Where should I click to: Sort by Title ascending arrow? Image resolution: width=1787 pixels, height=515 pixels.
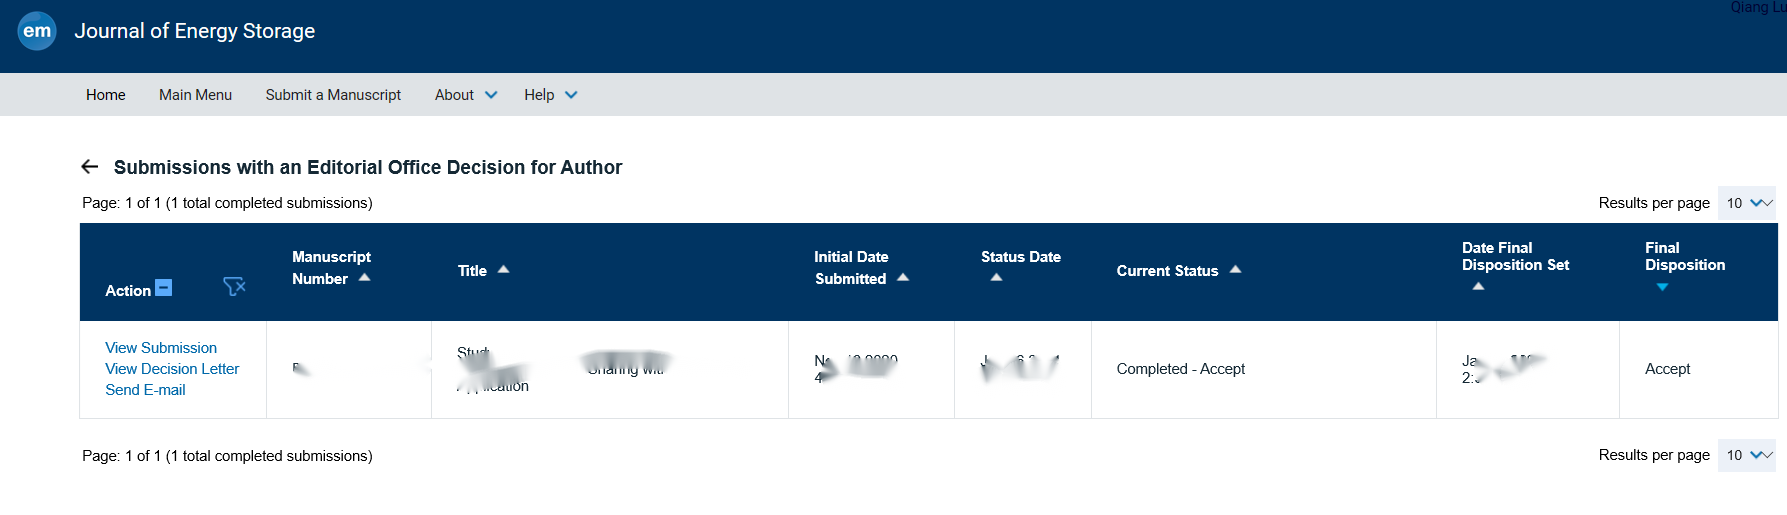coord(504,269)
